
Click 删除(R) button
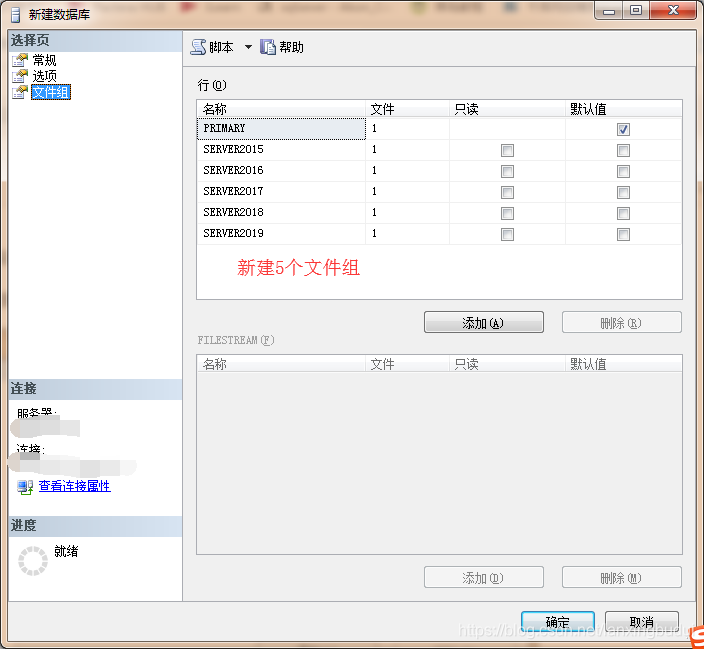[x=621, y=322]
